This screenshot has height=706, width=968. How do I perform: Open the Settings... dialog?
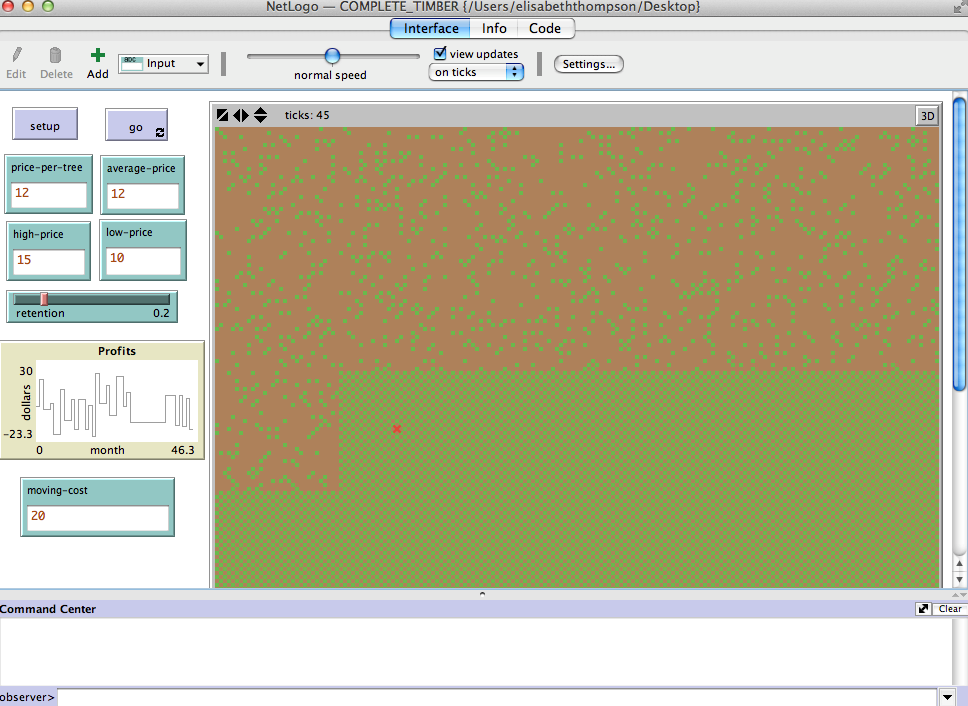point(588,64)
